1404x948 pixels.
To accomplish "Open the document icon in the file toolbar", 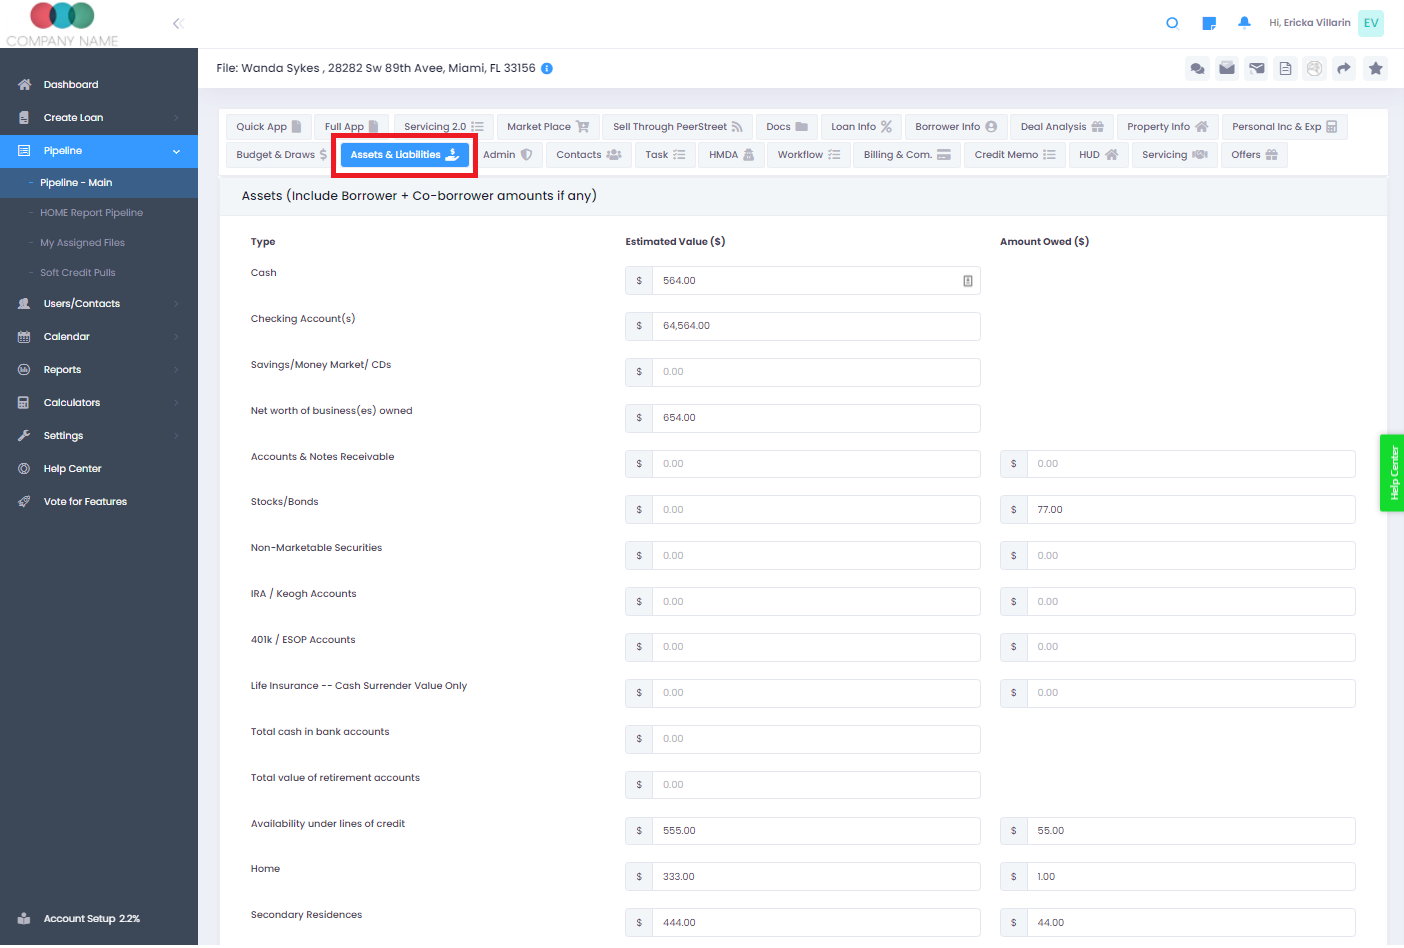I will click(x=1285, y=68).
